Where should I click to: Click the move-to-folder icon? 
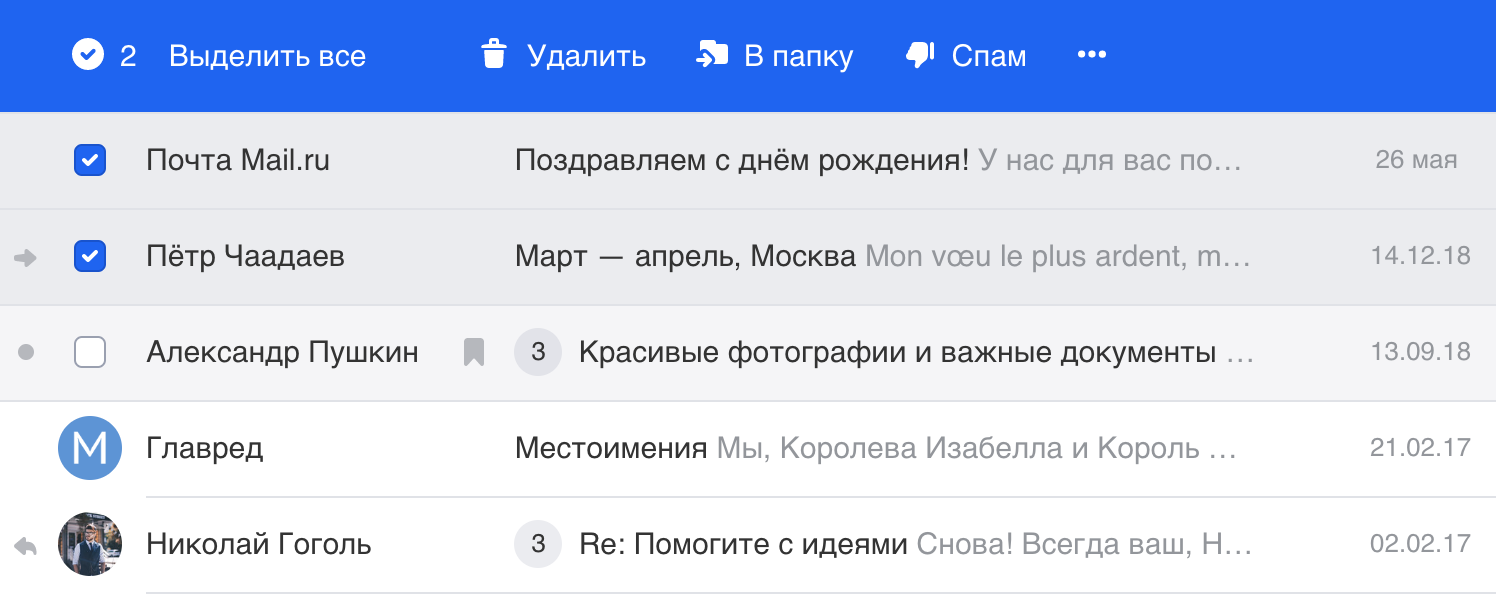pyautogui.click(x=712, y=55)
